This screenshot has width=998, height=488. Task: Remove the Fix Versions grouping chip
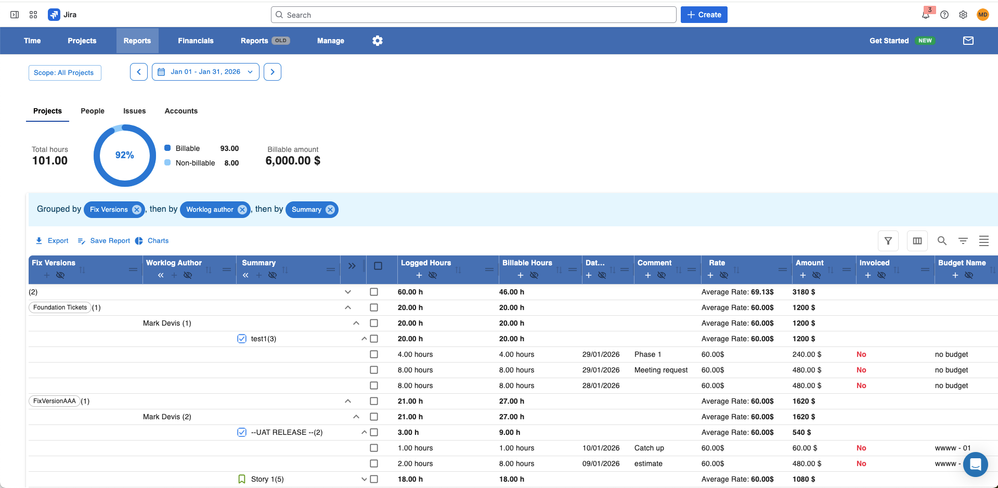coord(137,209)
